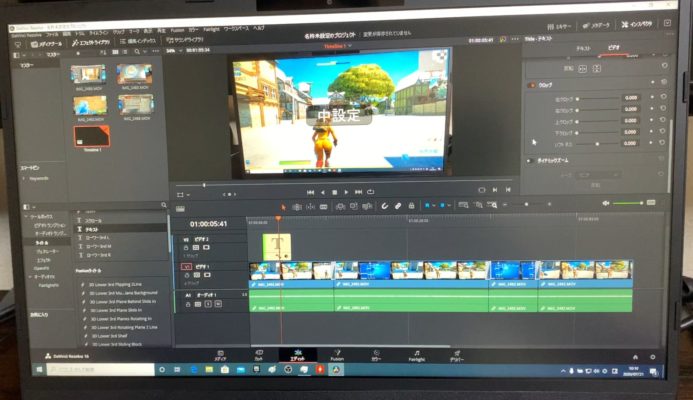The height and width of the screenshot is (400, 693).
Task: Click Go To First Frame transport button
Action: [310, 192]
